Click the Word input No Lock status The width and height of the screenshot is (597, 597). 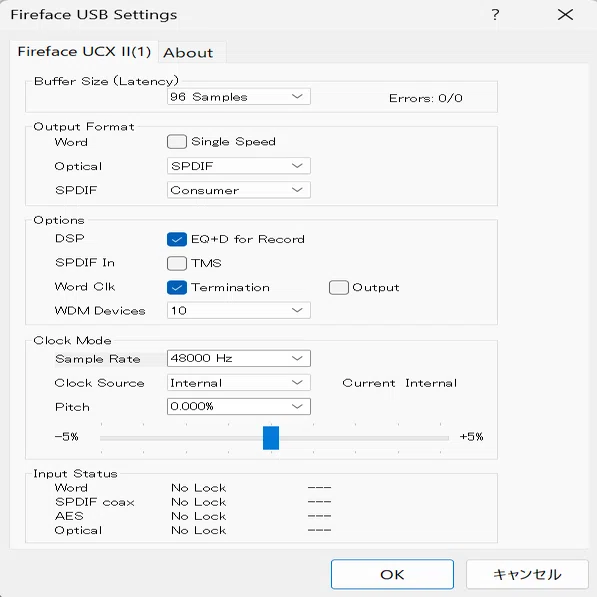click(199, 488)
